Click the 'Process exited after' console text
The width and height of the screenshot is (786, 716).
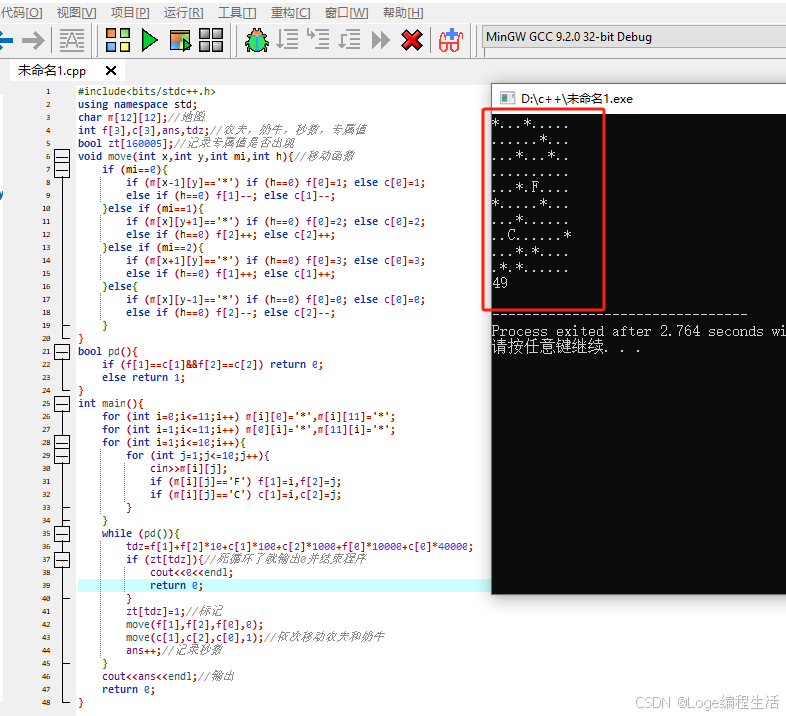[571, 331]
